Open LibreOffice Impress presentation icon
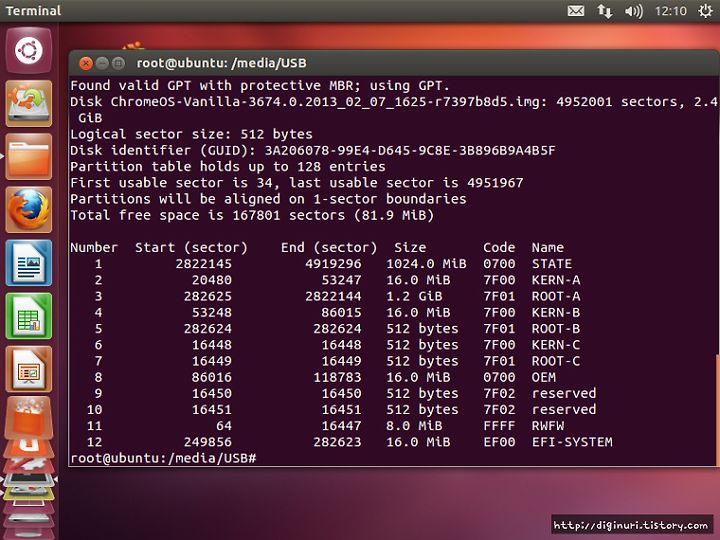 (28, 370)
